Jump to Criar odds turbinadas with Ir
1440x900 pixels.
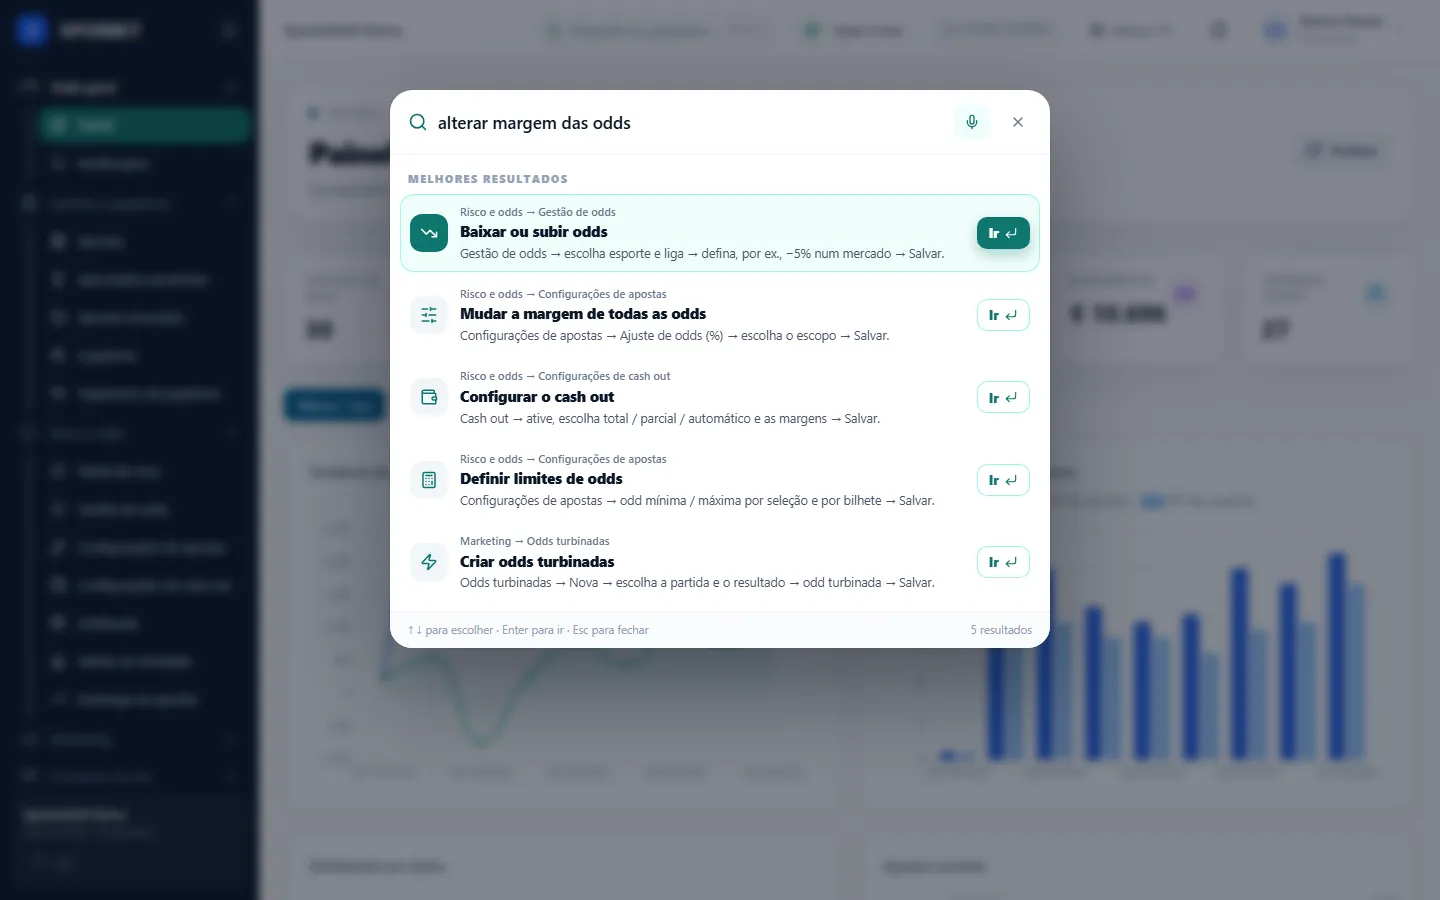pos(1003,562)
